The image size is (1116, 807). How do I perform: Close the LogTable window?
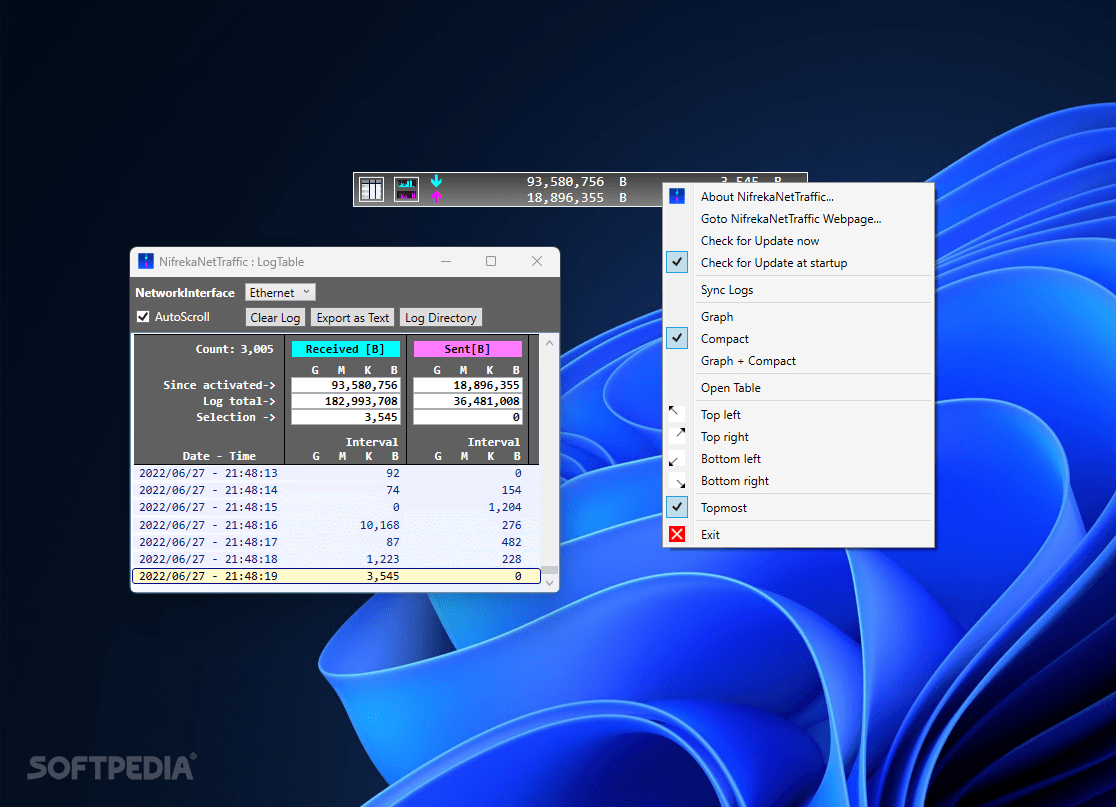click(537, 261)
